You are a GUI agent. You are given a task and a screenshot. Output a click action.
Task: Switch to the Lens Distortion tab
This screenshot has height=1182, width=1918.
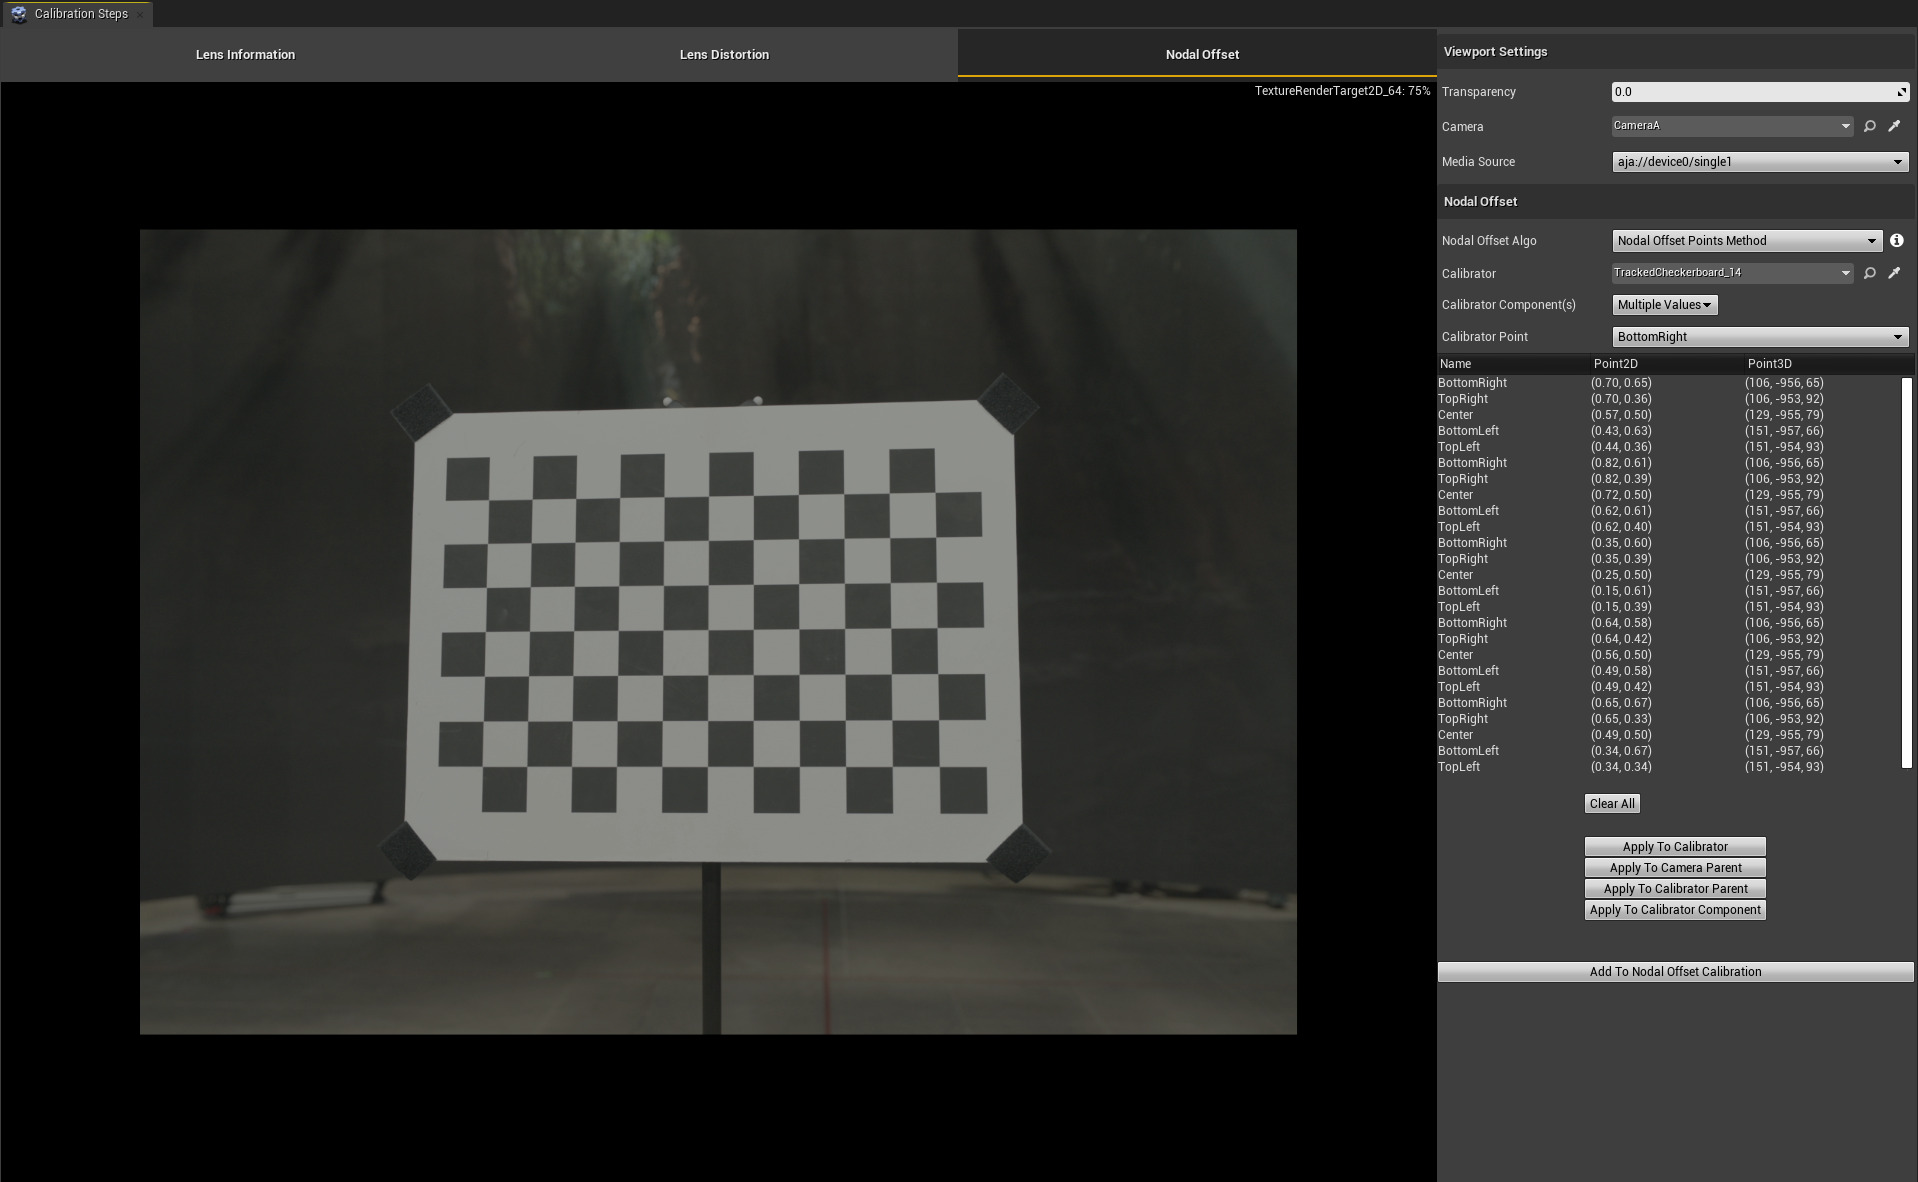pos(724,55)
